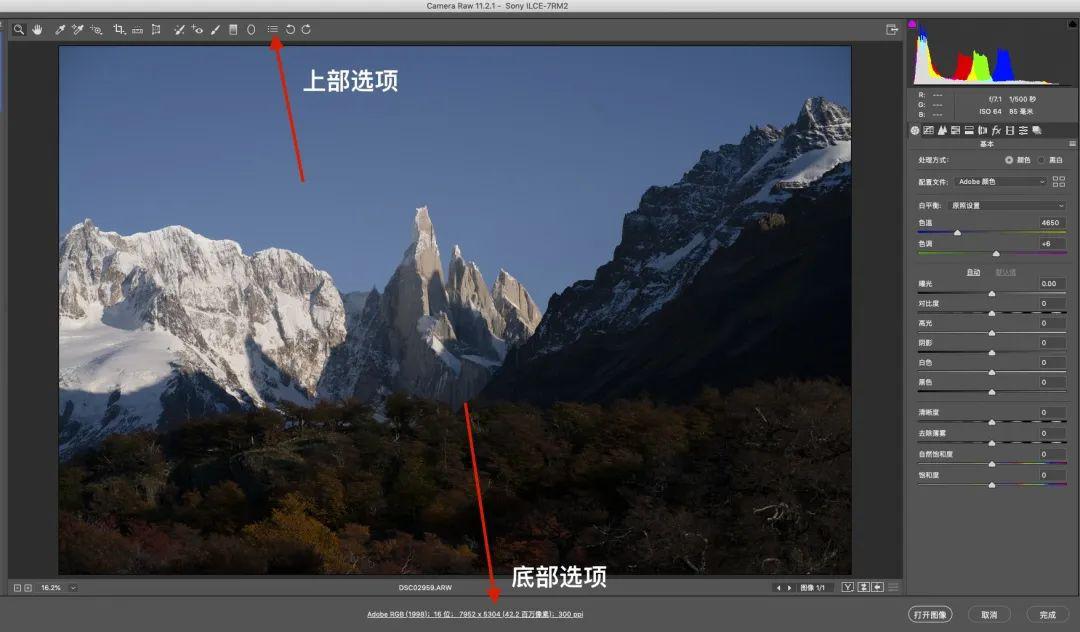This screenshot has width=1080, height=632.
Task: Open the 白平衡 原照设置 dropdown
Action: tap(1005, 205)
